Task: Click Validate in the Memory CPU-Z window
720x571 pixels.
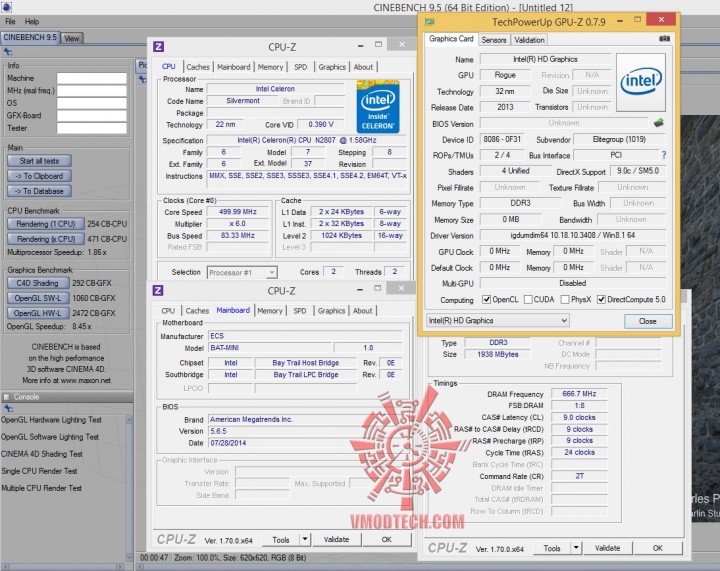Action: 607,548
